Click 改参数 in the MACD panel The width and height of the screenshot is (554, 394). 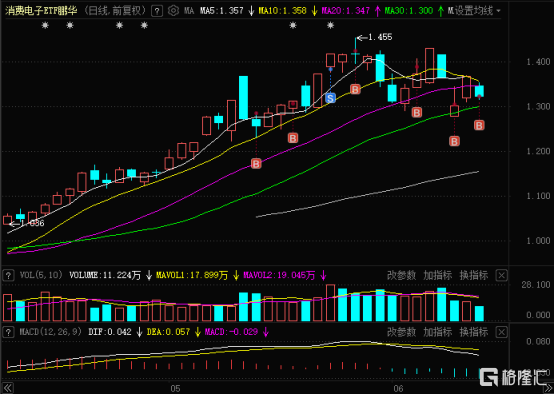pyautogui.click(x=401, y=332)
